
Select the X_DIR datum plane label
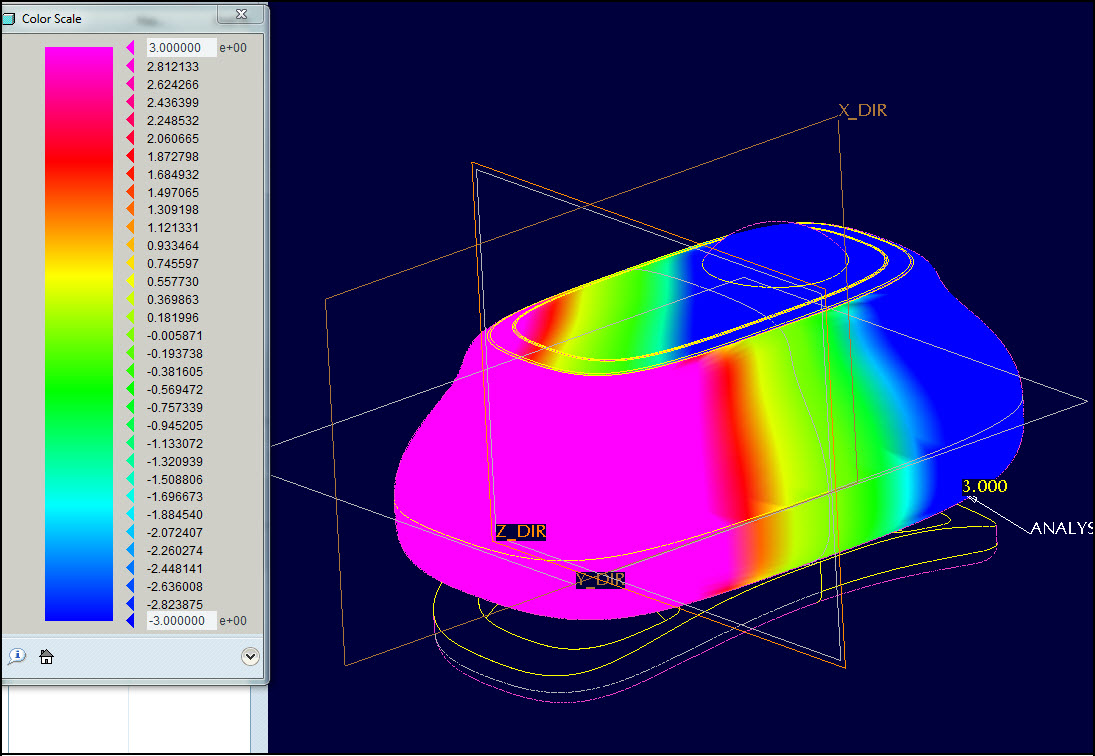tap(862, 110)
